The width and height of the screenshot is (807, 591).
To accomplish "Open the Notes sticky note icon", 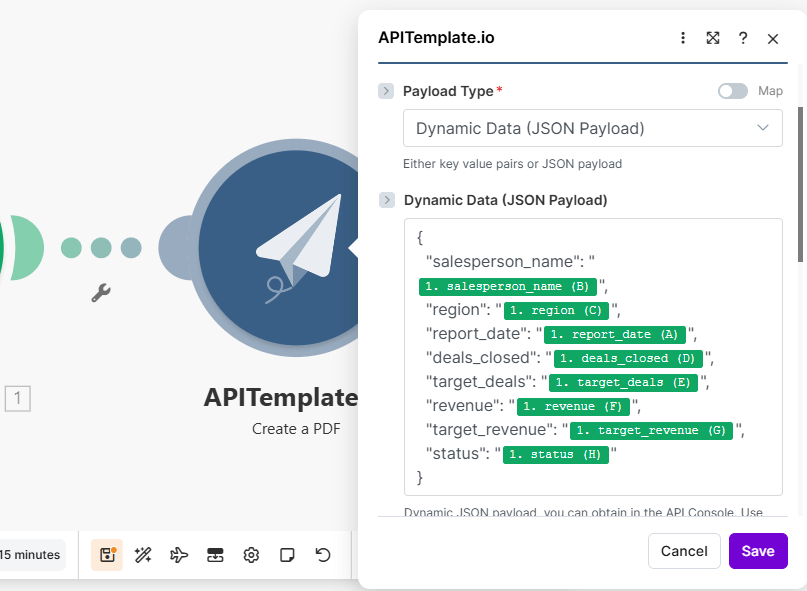I will (x=287, y=555).
